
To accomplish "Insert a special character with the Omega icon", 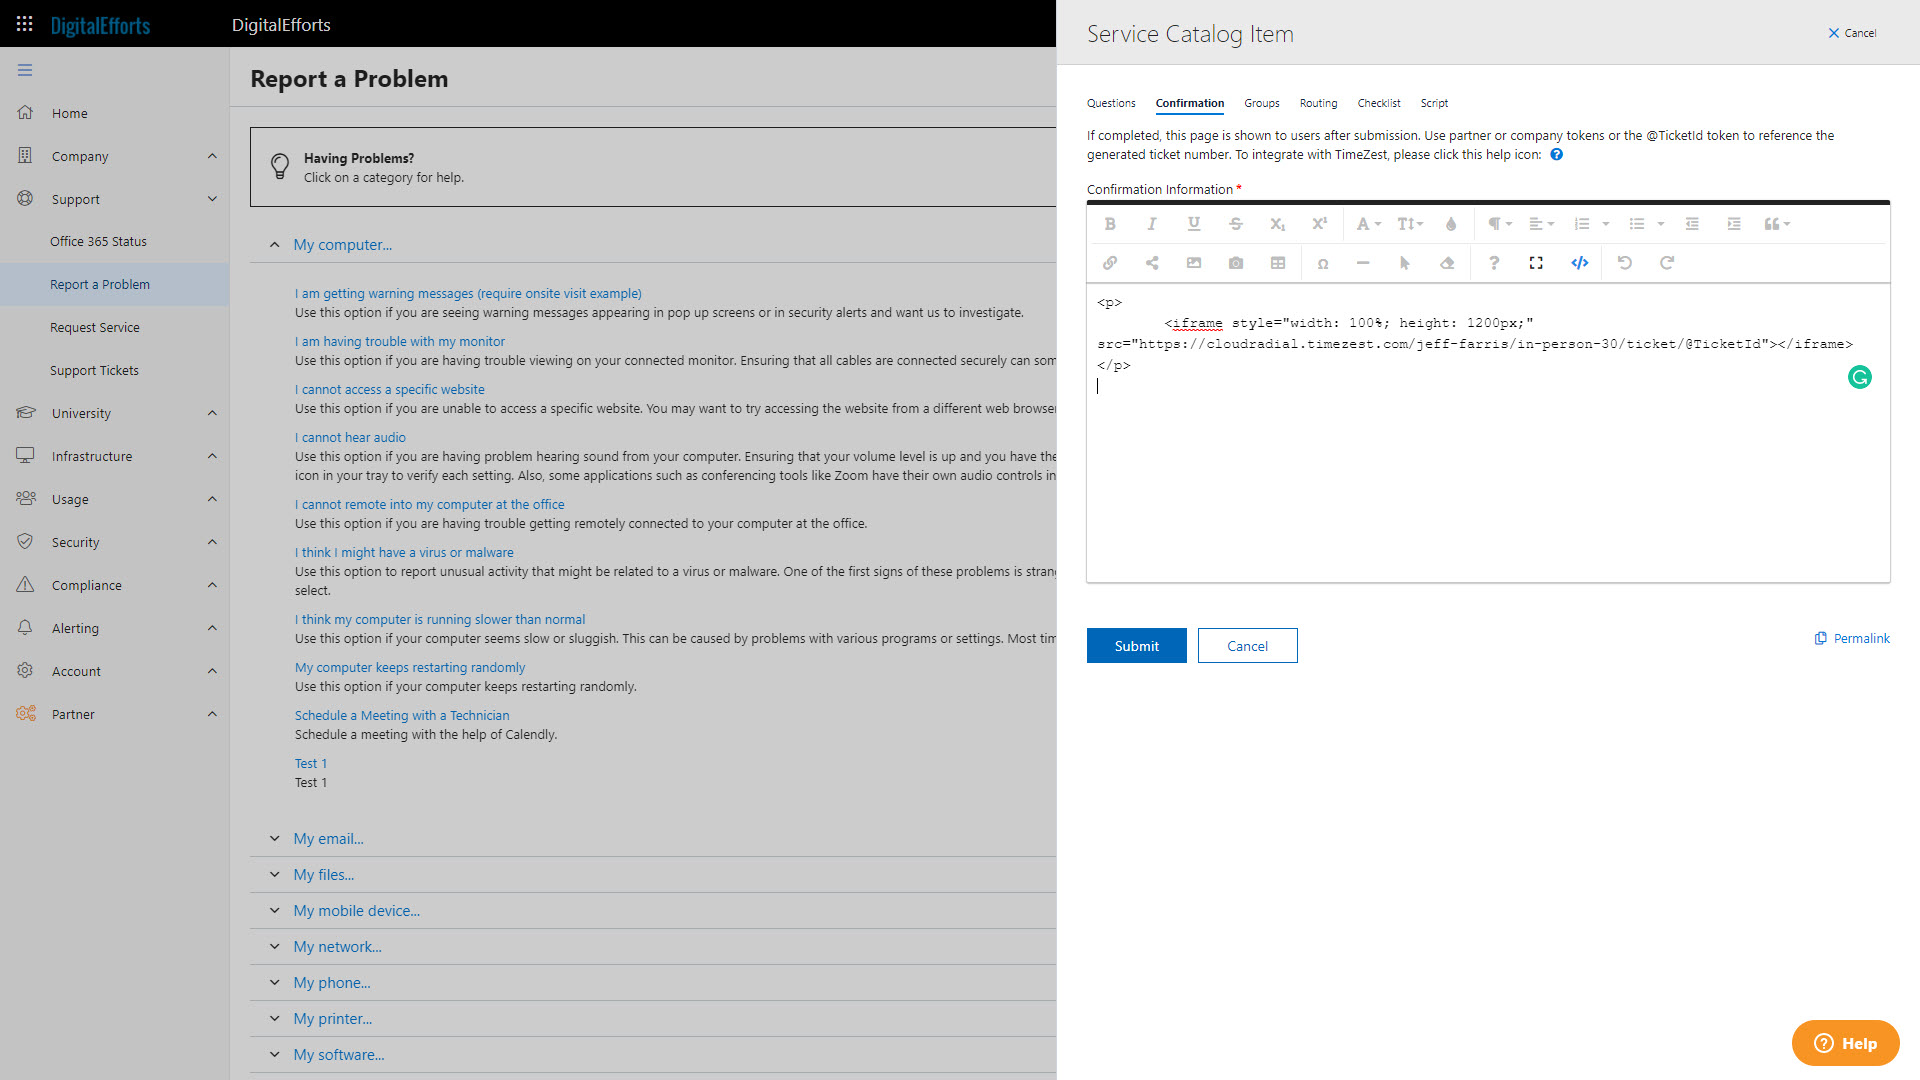I will pos(1322,262).
